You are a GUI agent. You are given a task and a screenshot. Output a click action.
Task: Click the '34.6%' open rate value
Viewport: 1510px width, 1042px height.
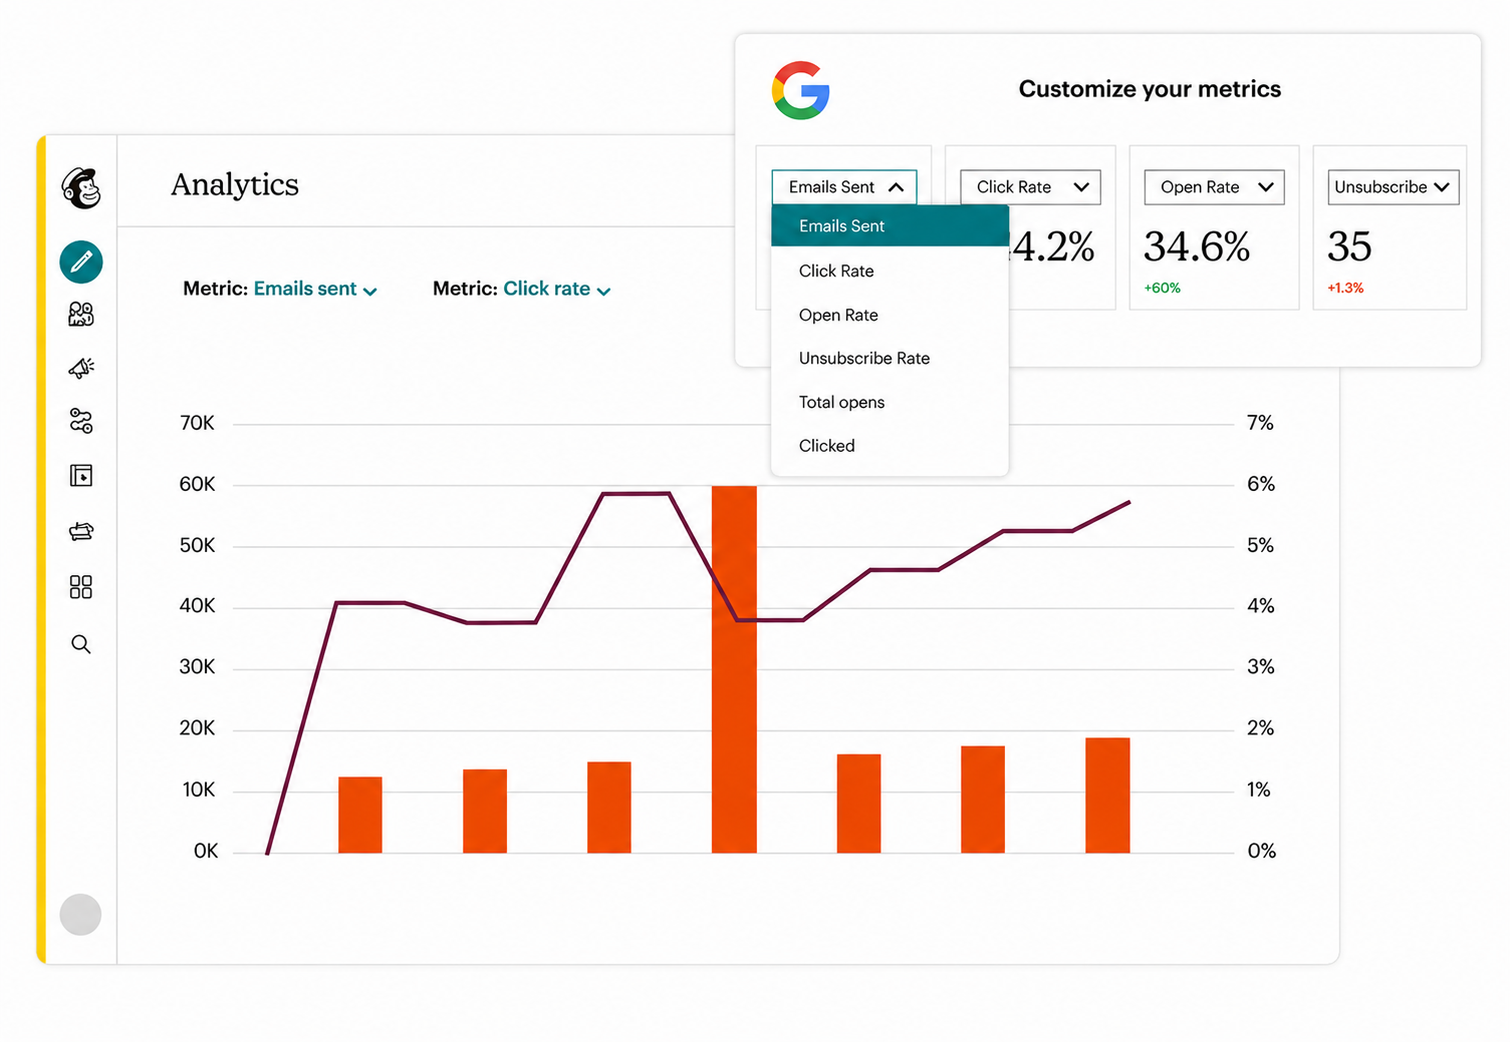(x=1197, y=246)
